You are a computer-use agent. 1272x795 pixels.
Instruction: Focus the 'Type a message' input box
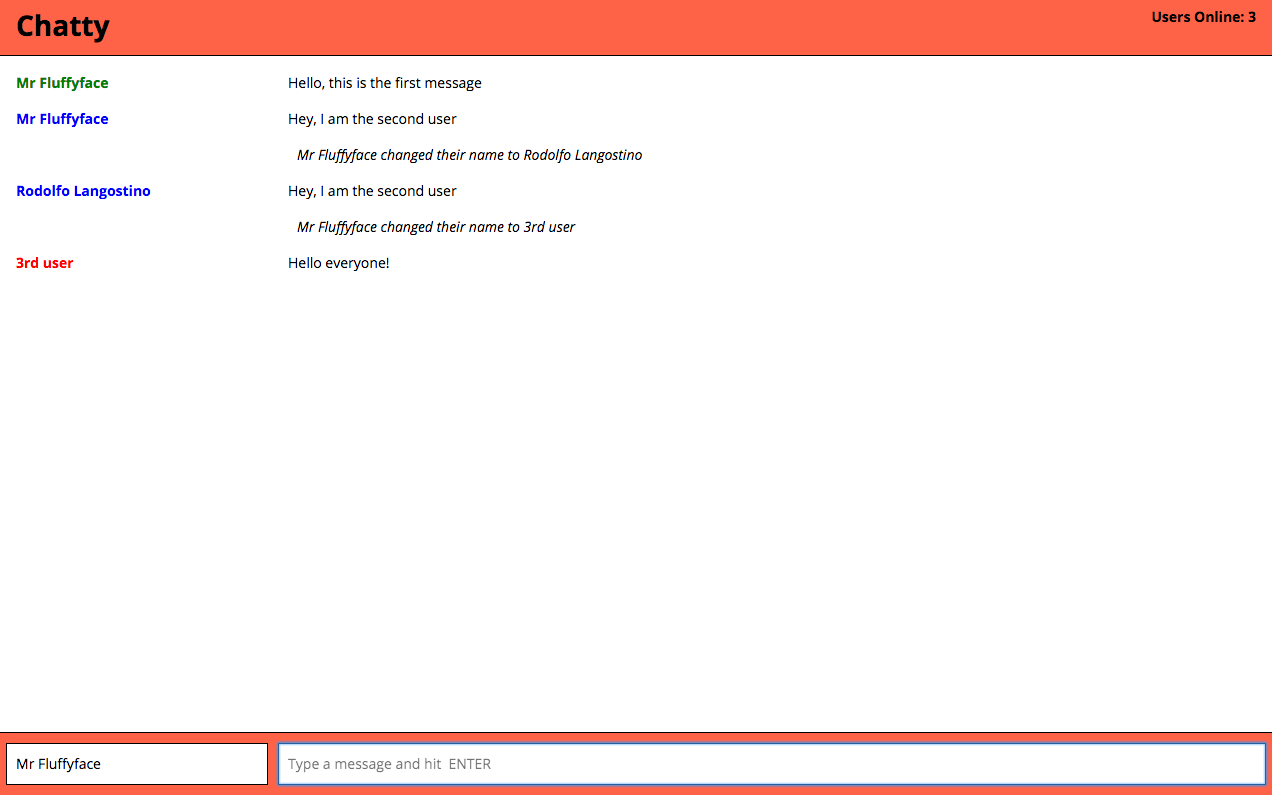click(771, 764)
